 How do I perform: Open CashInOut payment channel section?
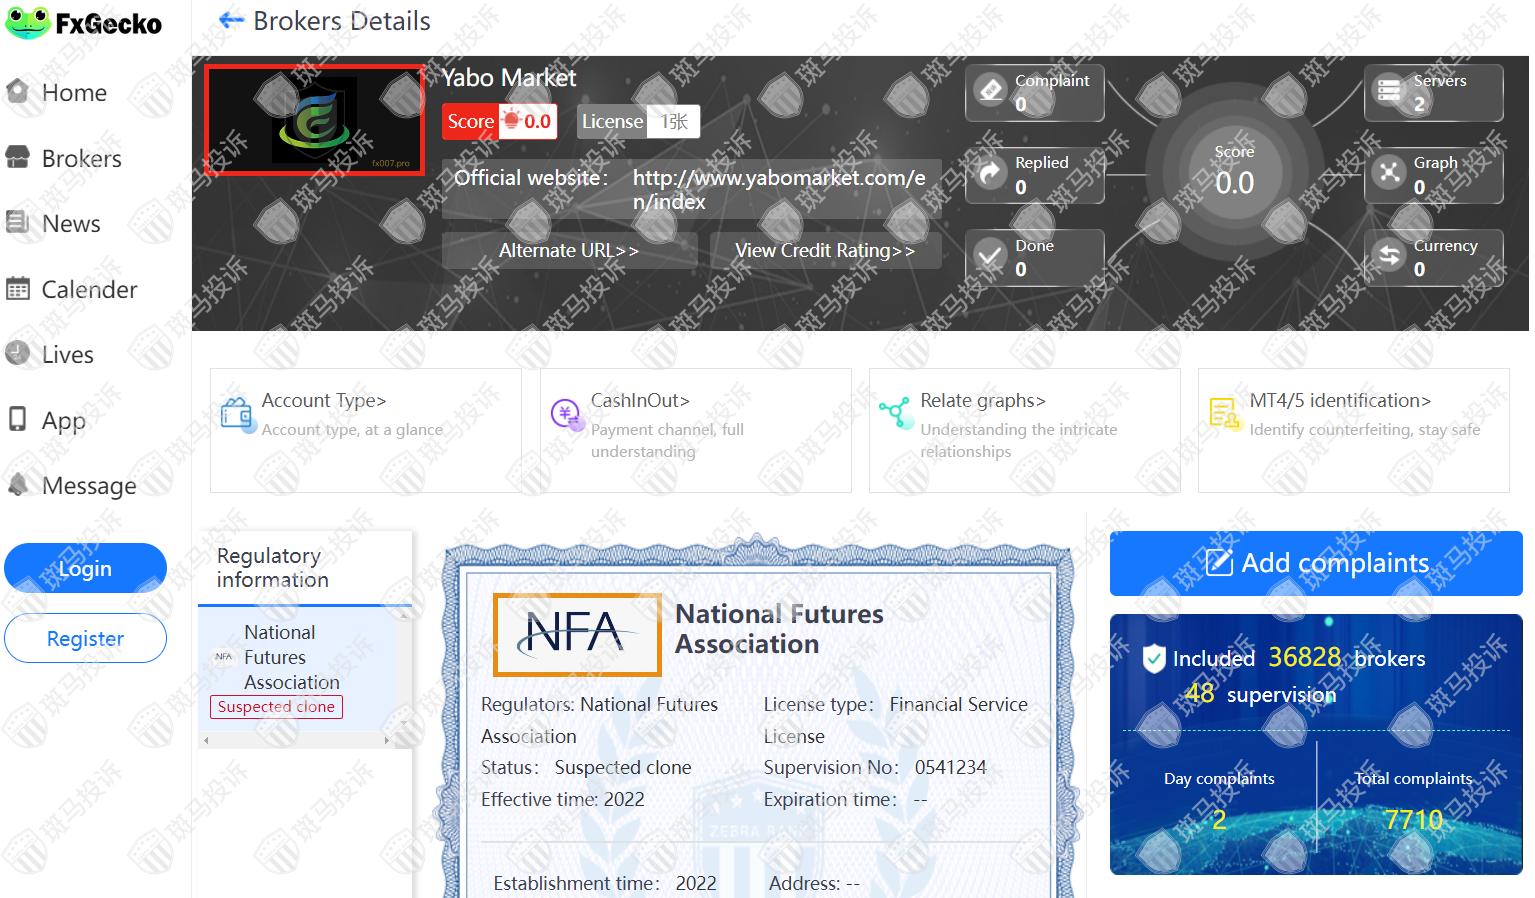(x=695, y=430)
